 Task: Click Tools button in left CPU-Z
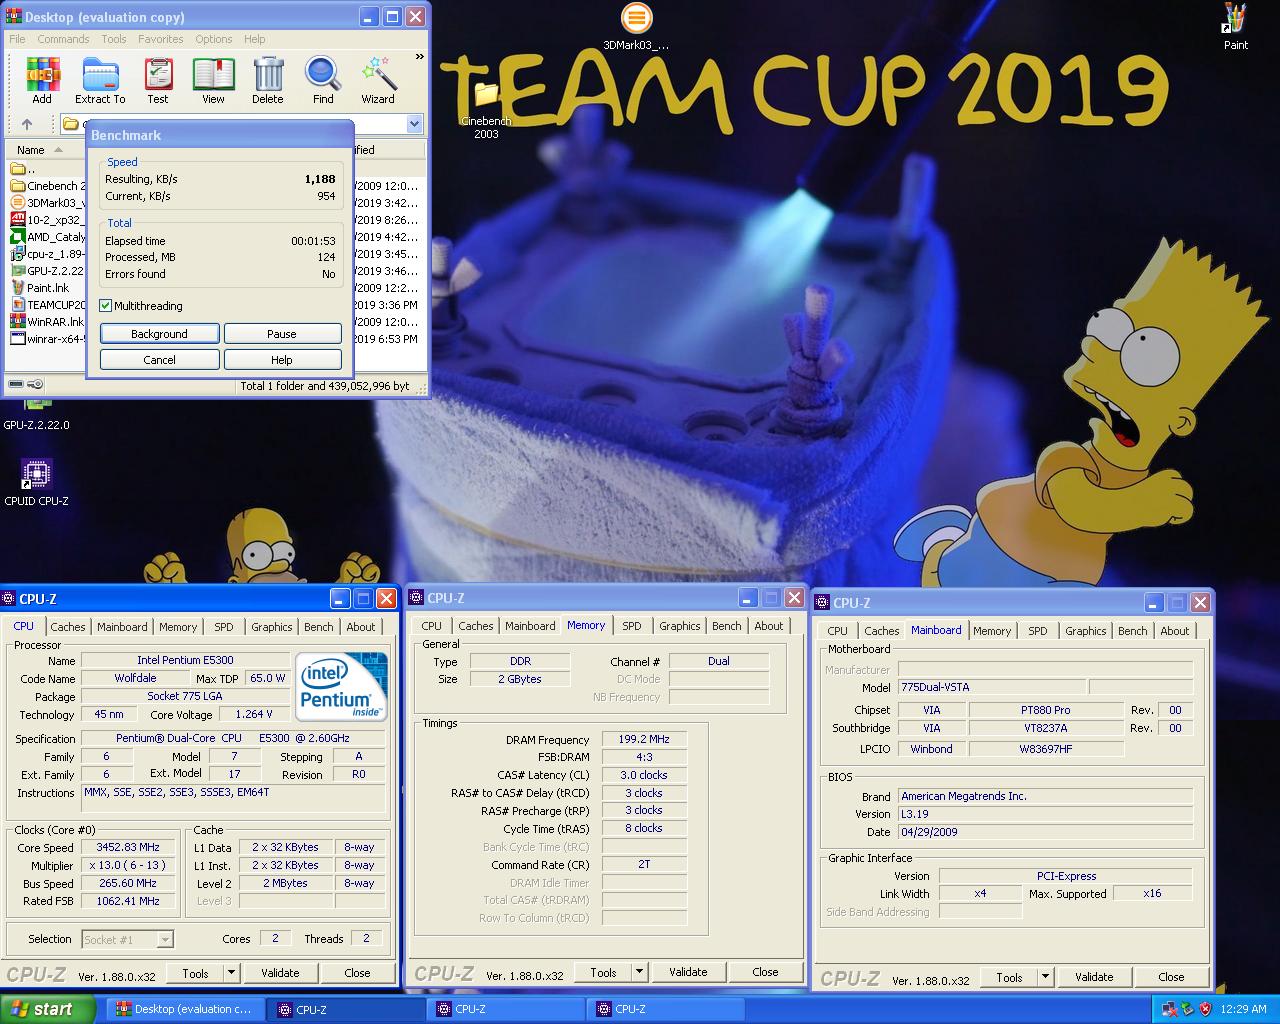196,973
